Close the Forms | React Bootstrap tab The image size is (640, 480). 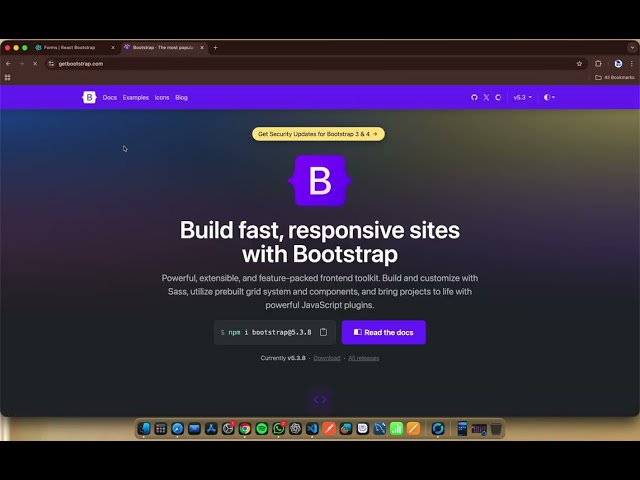click(x=113, y=48)
